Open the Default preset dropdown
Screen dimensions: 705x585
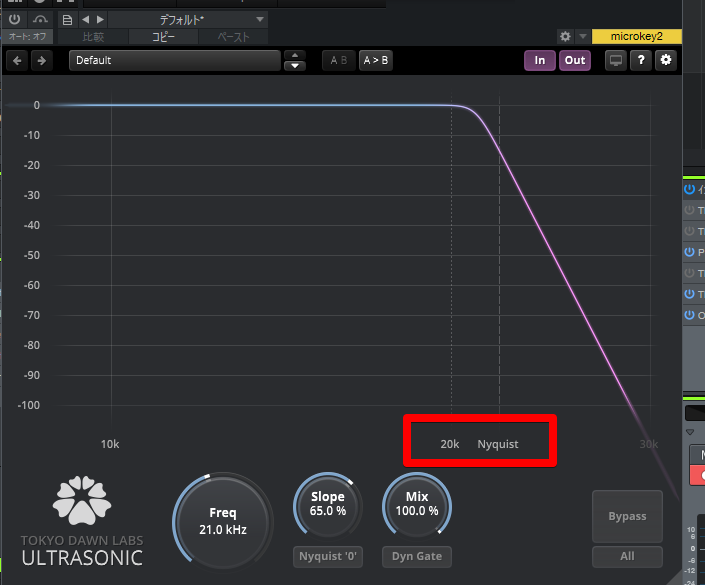click(175, 60)
